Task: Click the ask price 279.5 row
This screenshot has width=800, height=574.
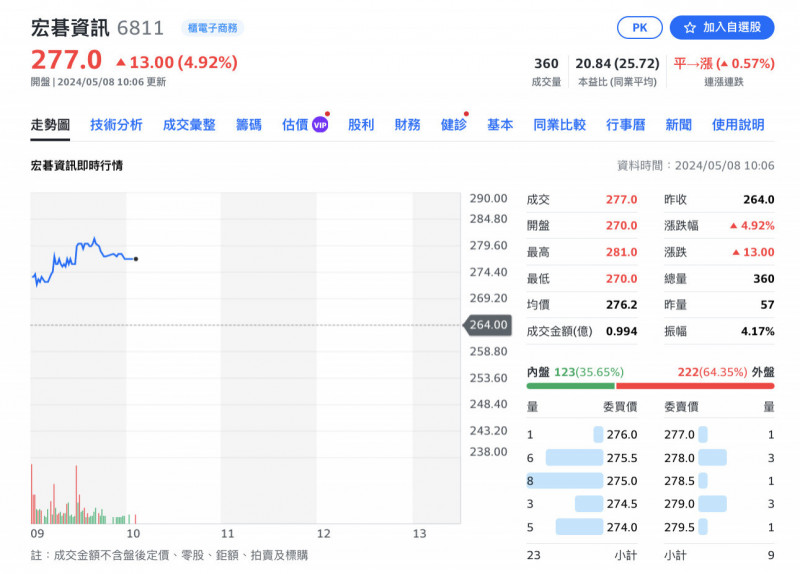Action: [x=719, y=527]
